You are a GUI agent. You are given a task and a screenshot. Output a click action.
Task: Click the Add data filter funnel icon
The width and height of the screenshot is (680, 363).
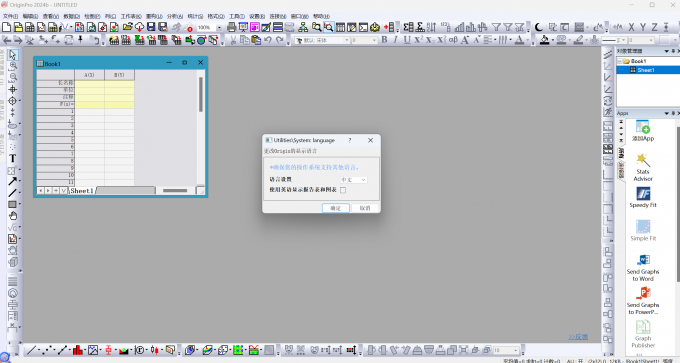(497, 27)
